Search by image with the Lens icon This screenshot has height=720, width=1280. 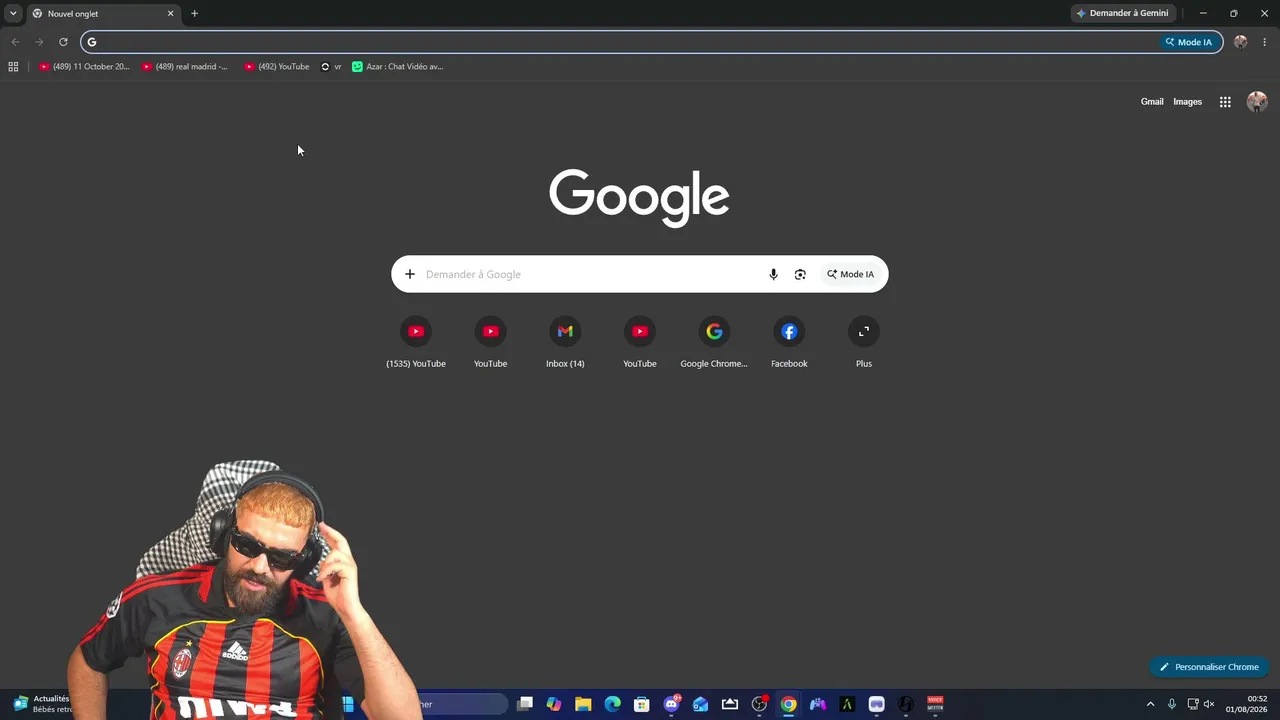pyautogui.click(x=800, y=274)
